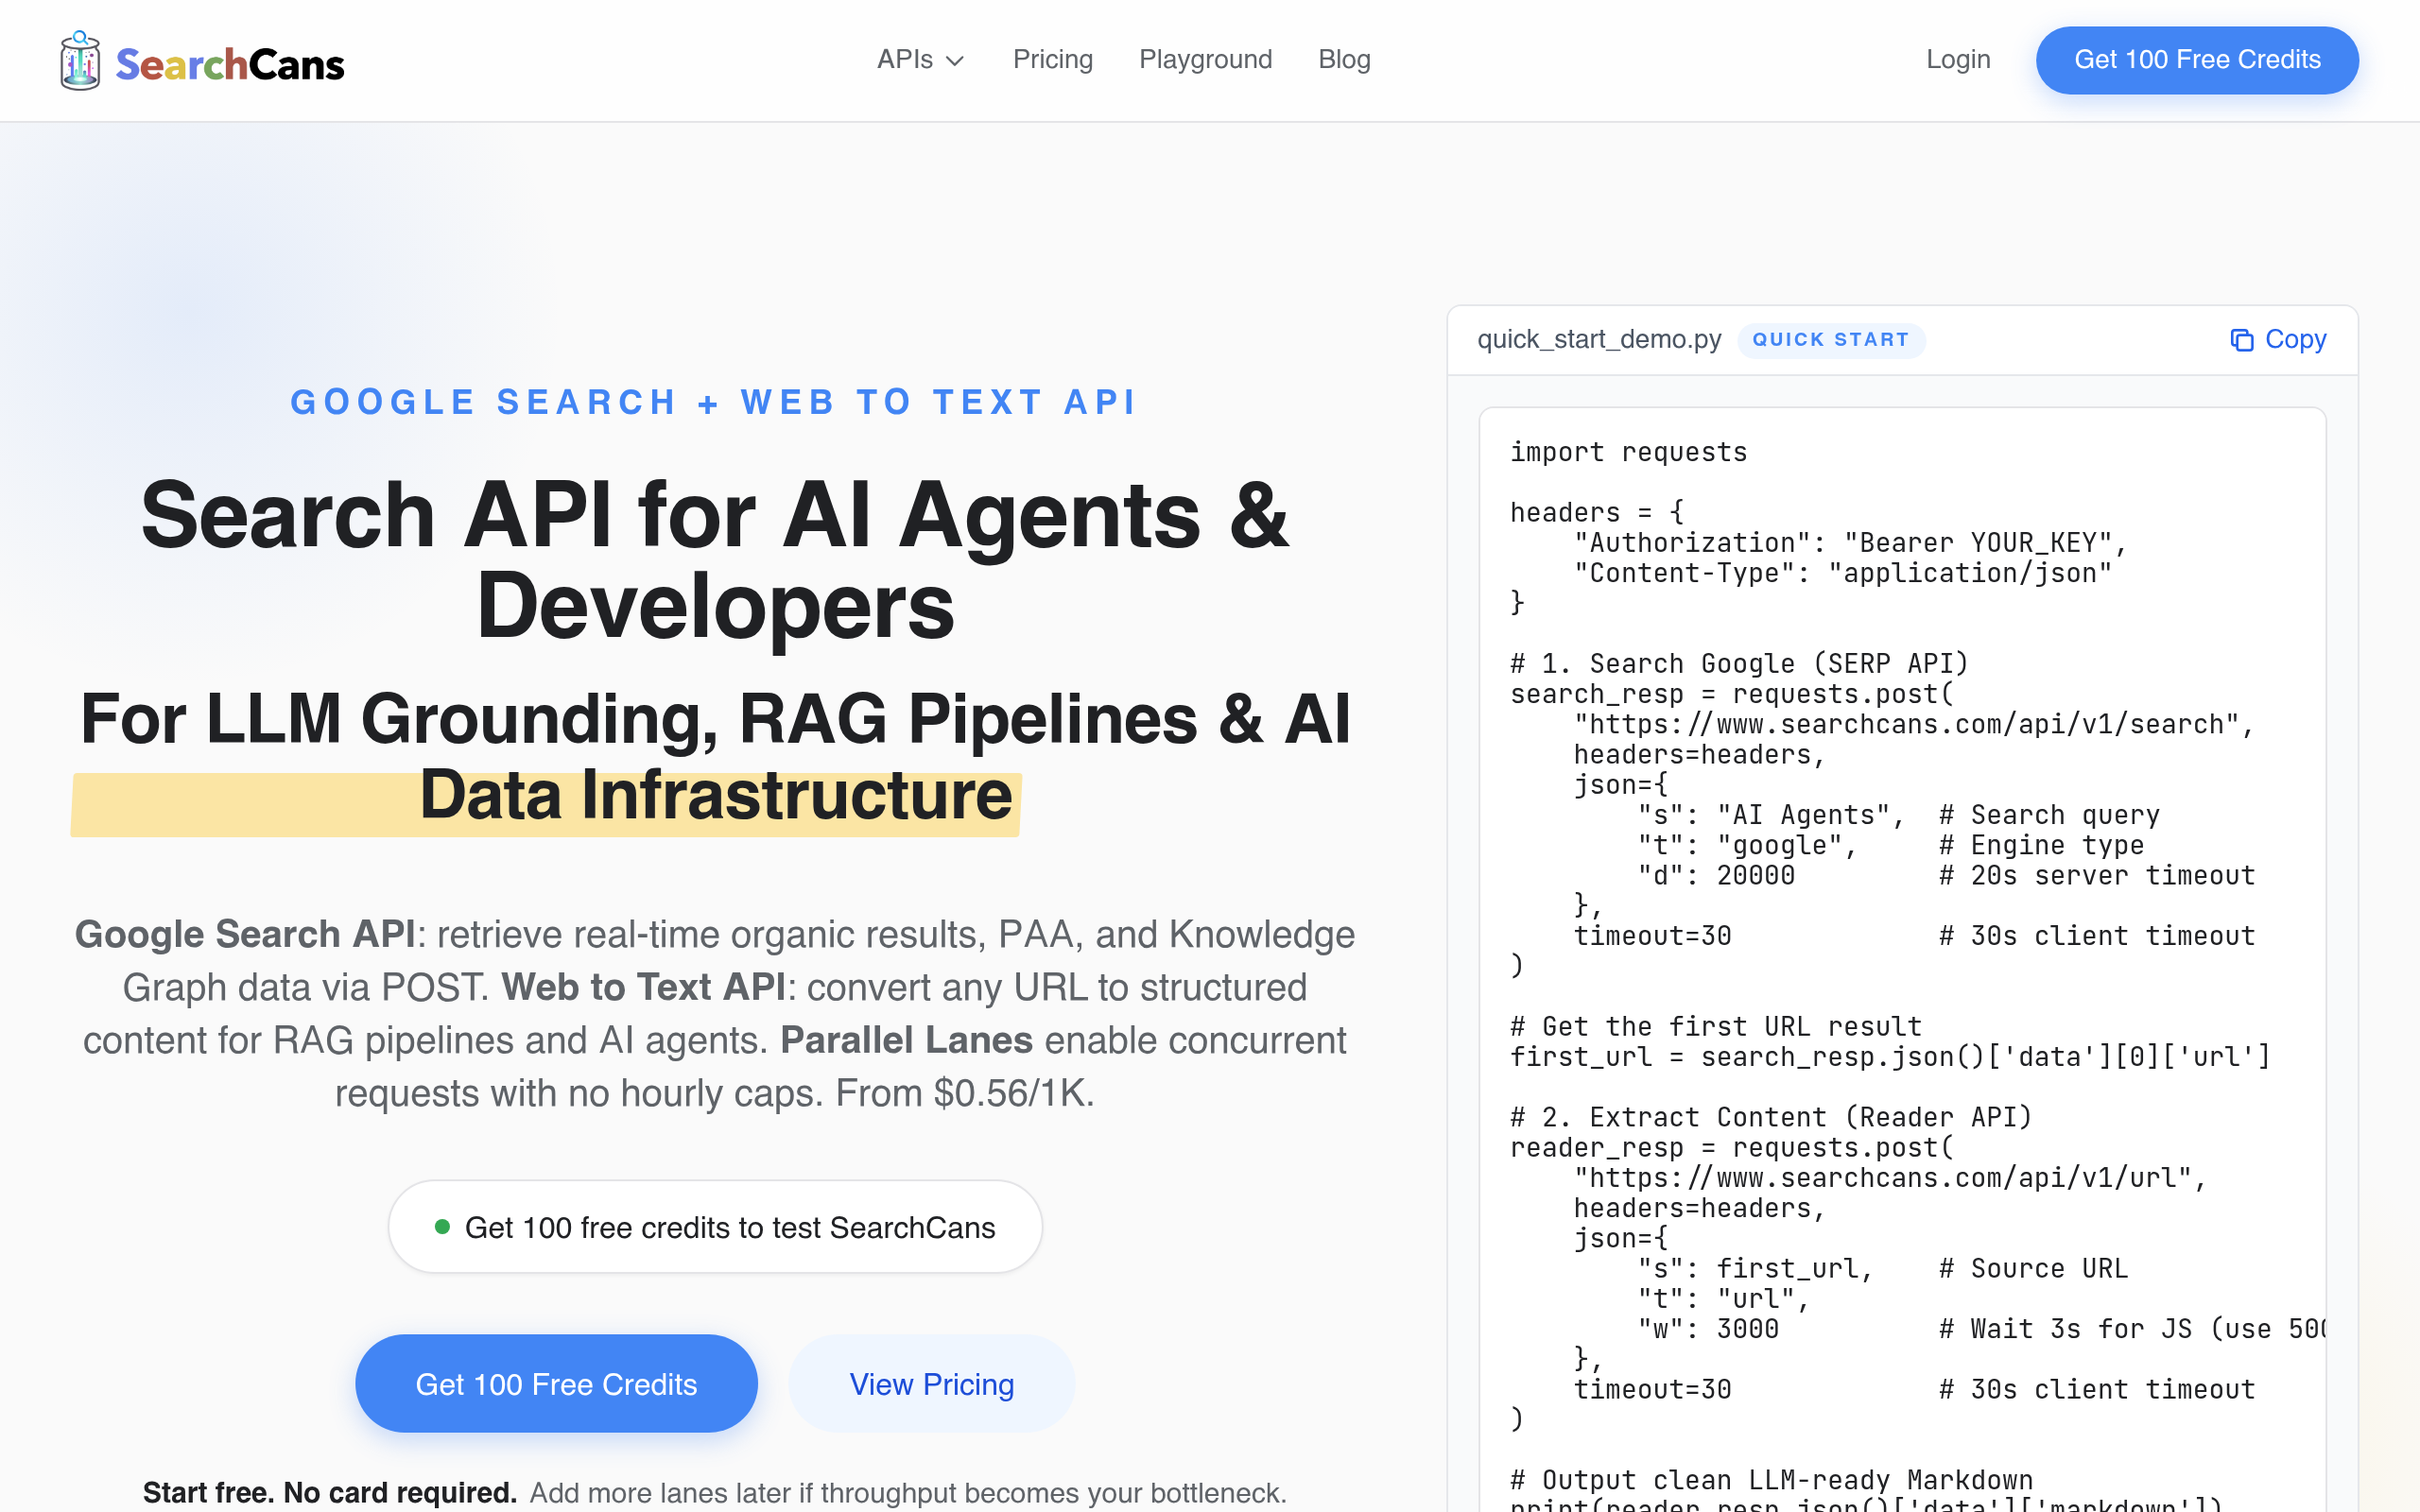Click the View Pricing button
Viewport: 2420px width, 1512px height.
[931, 1383]
